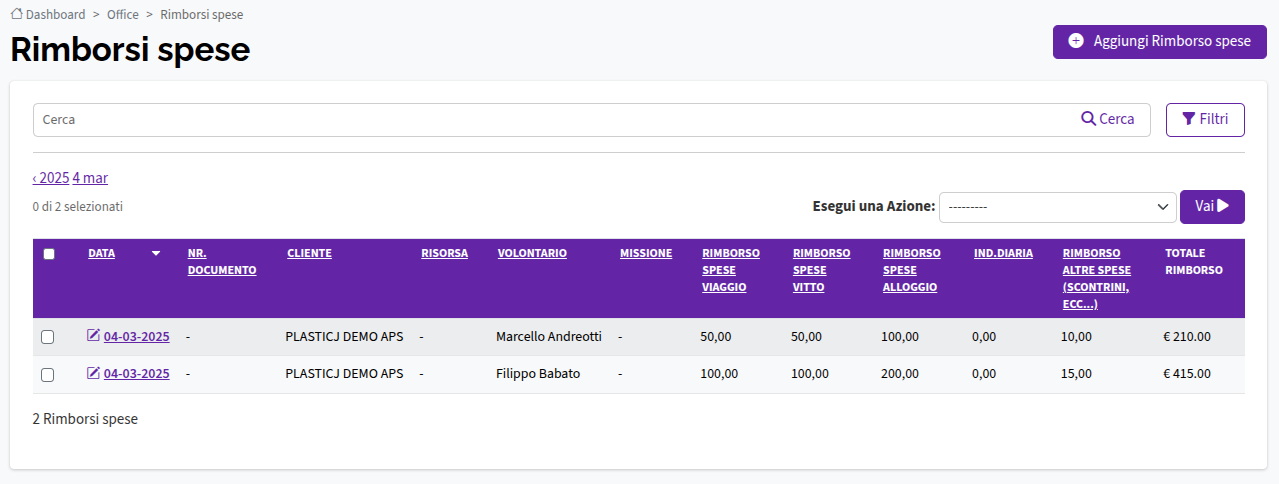The height and width of the screenshot is (484, 1279).
Task: Sort by RIMBORSO ALTRE SPESE column
Action: (x=1097, y=279)
